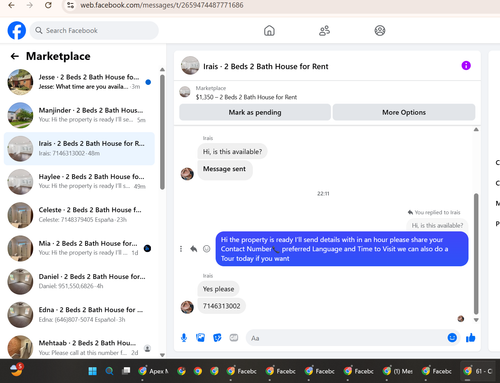Click the phone number 7146313002 message
This screenshot has width=500, height=383.
click(x=222, y=306)
